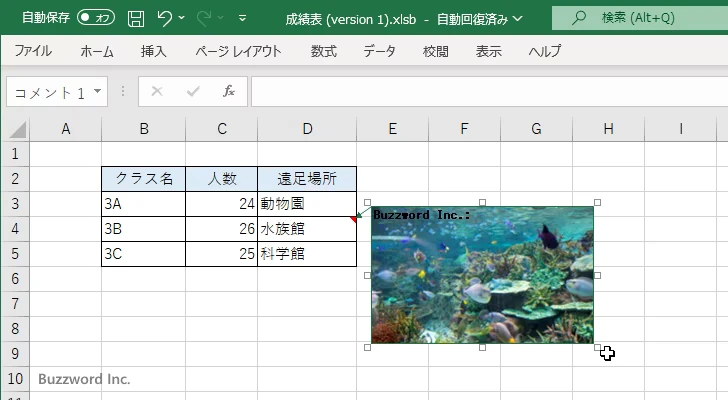Screen dimensions: 728x400
Task: Click the Save floppy disk icon
Action: point(136,19)
